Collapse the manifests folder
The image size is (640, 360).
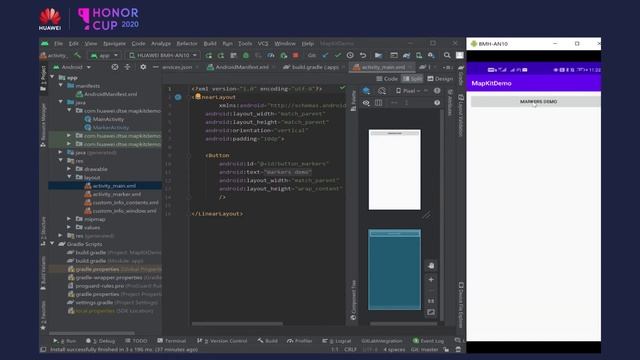(61, 86)
